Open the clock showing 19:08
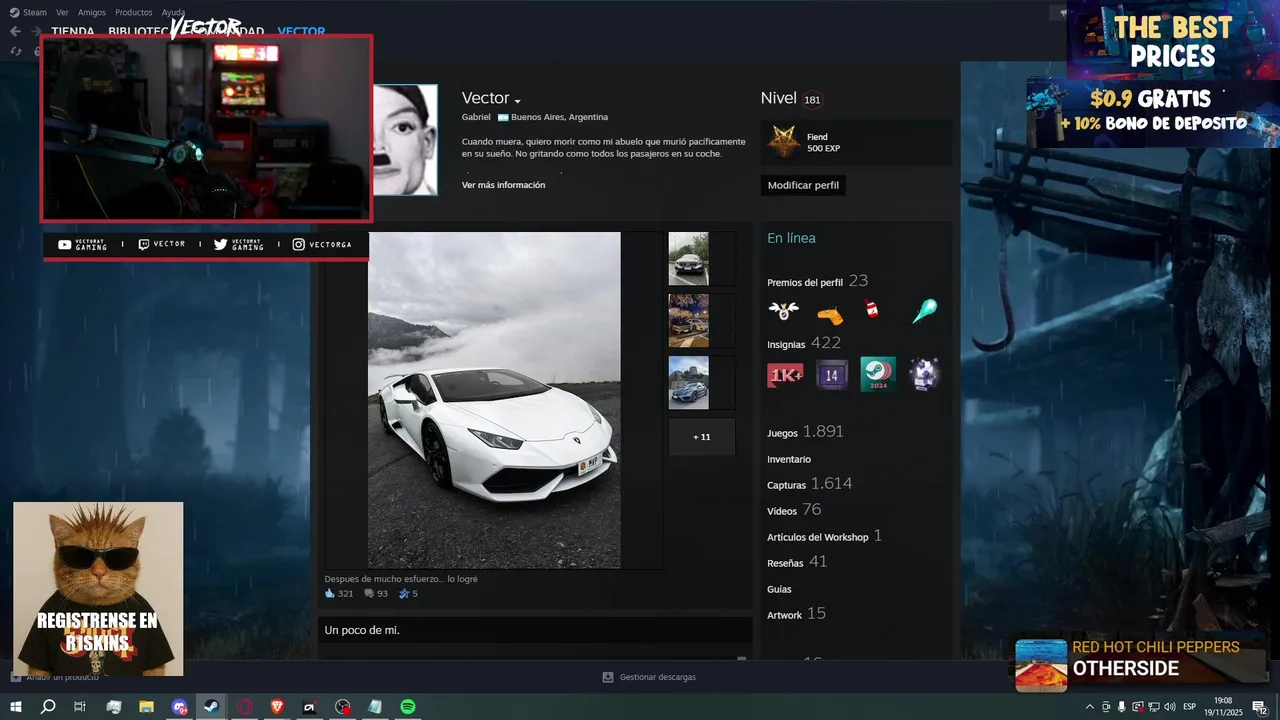Viewport: 1280px width, 720px height. [x=1223, y=706]
